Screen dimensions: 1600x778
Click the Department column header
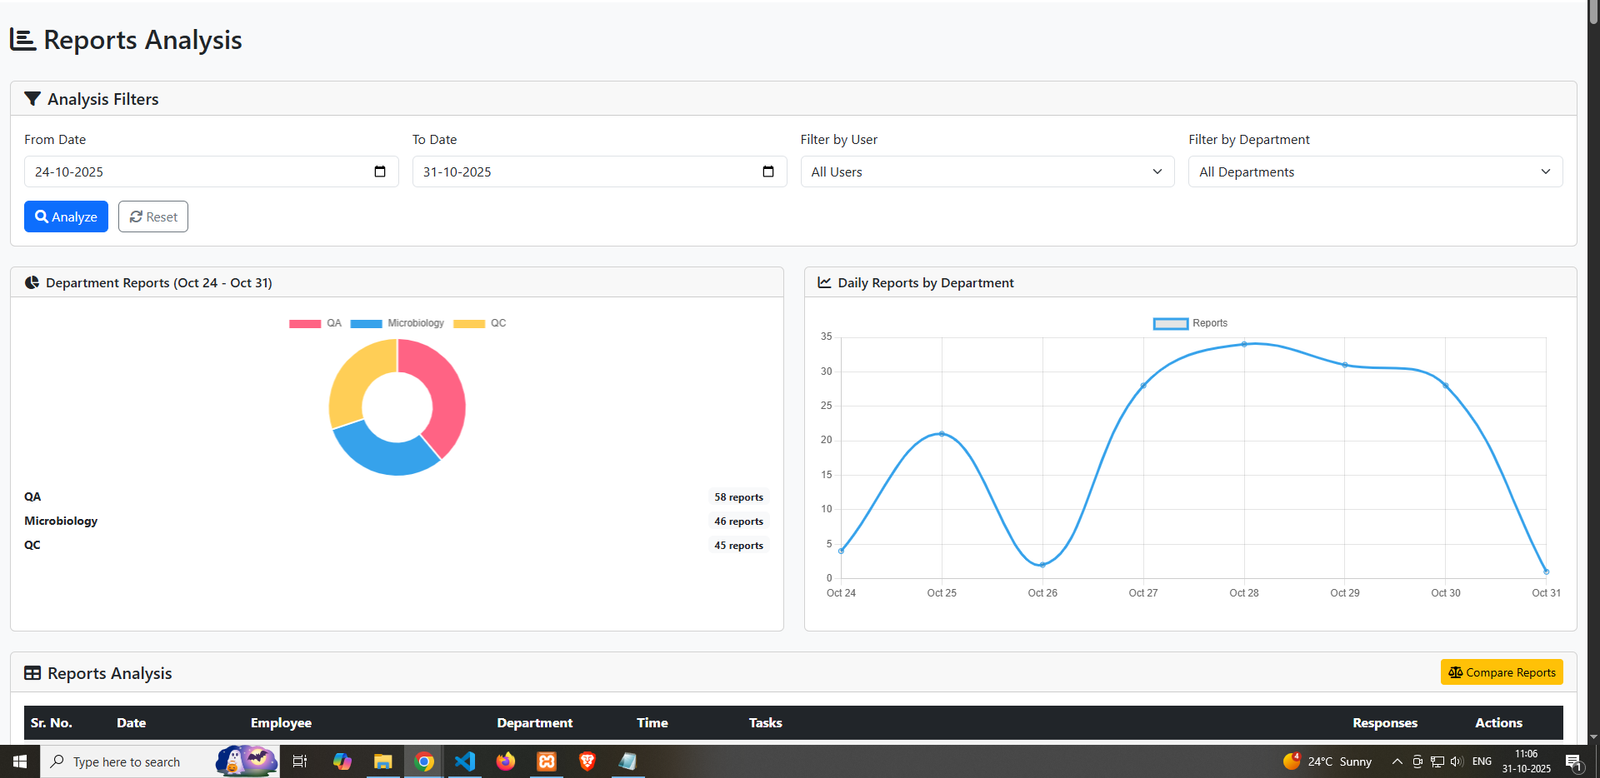click(x=535, y=723)
